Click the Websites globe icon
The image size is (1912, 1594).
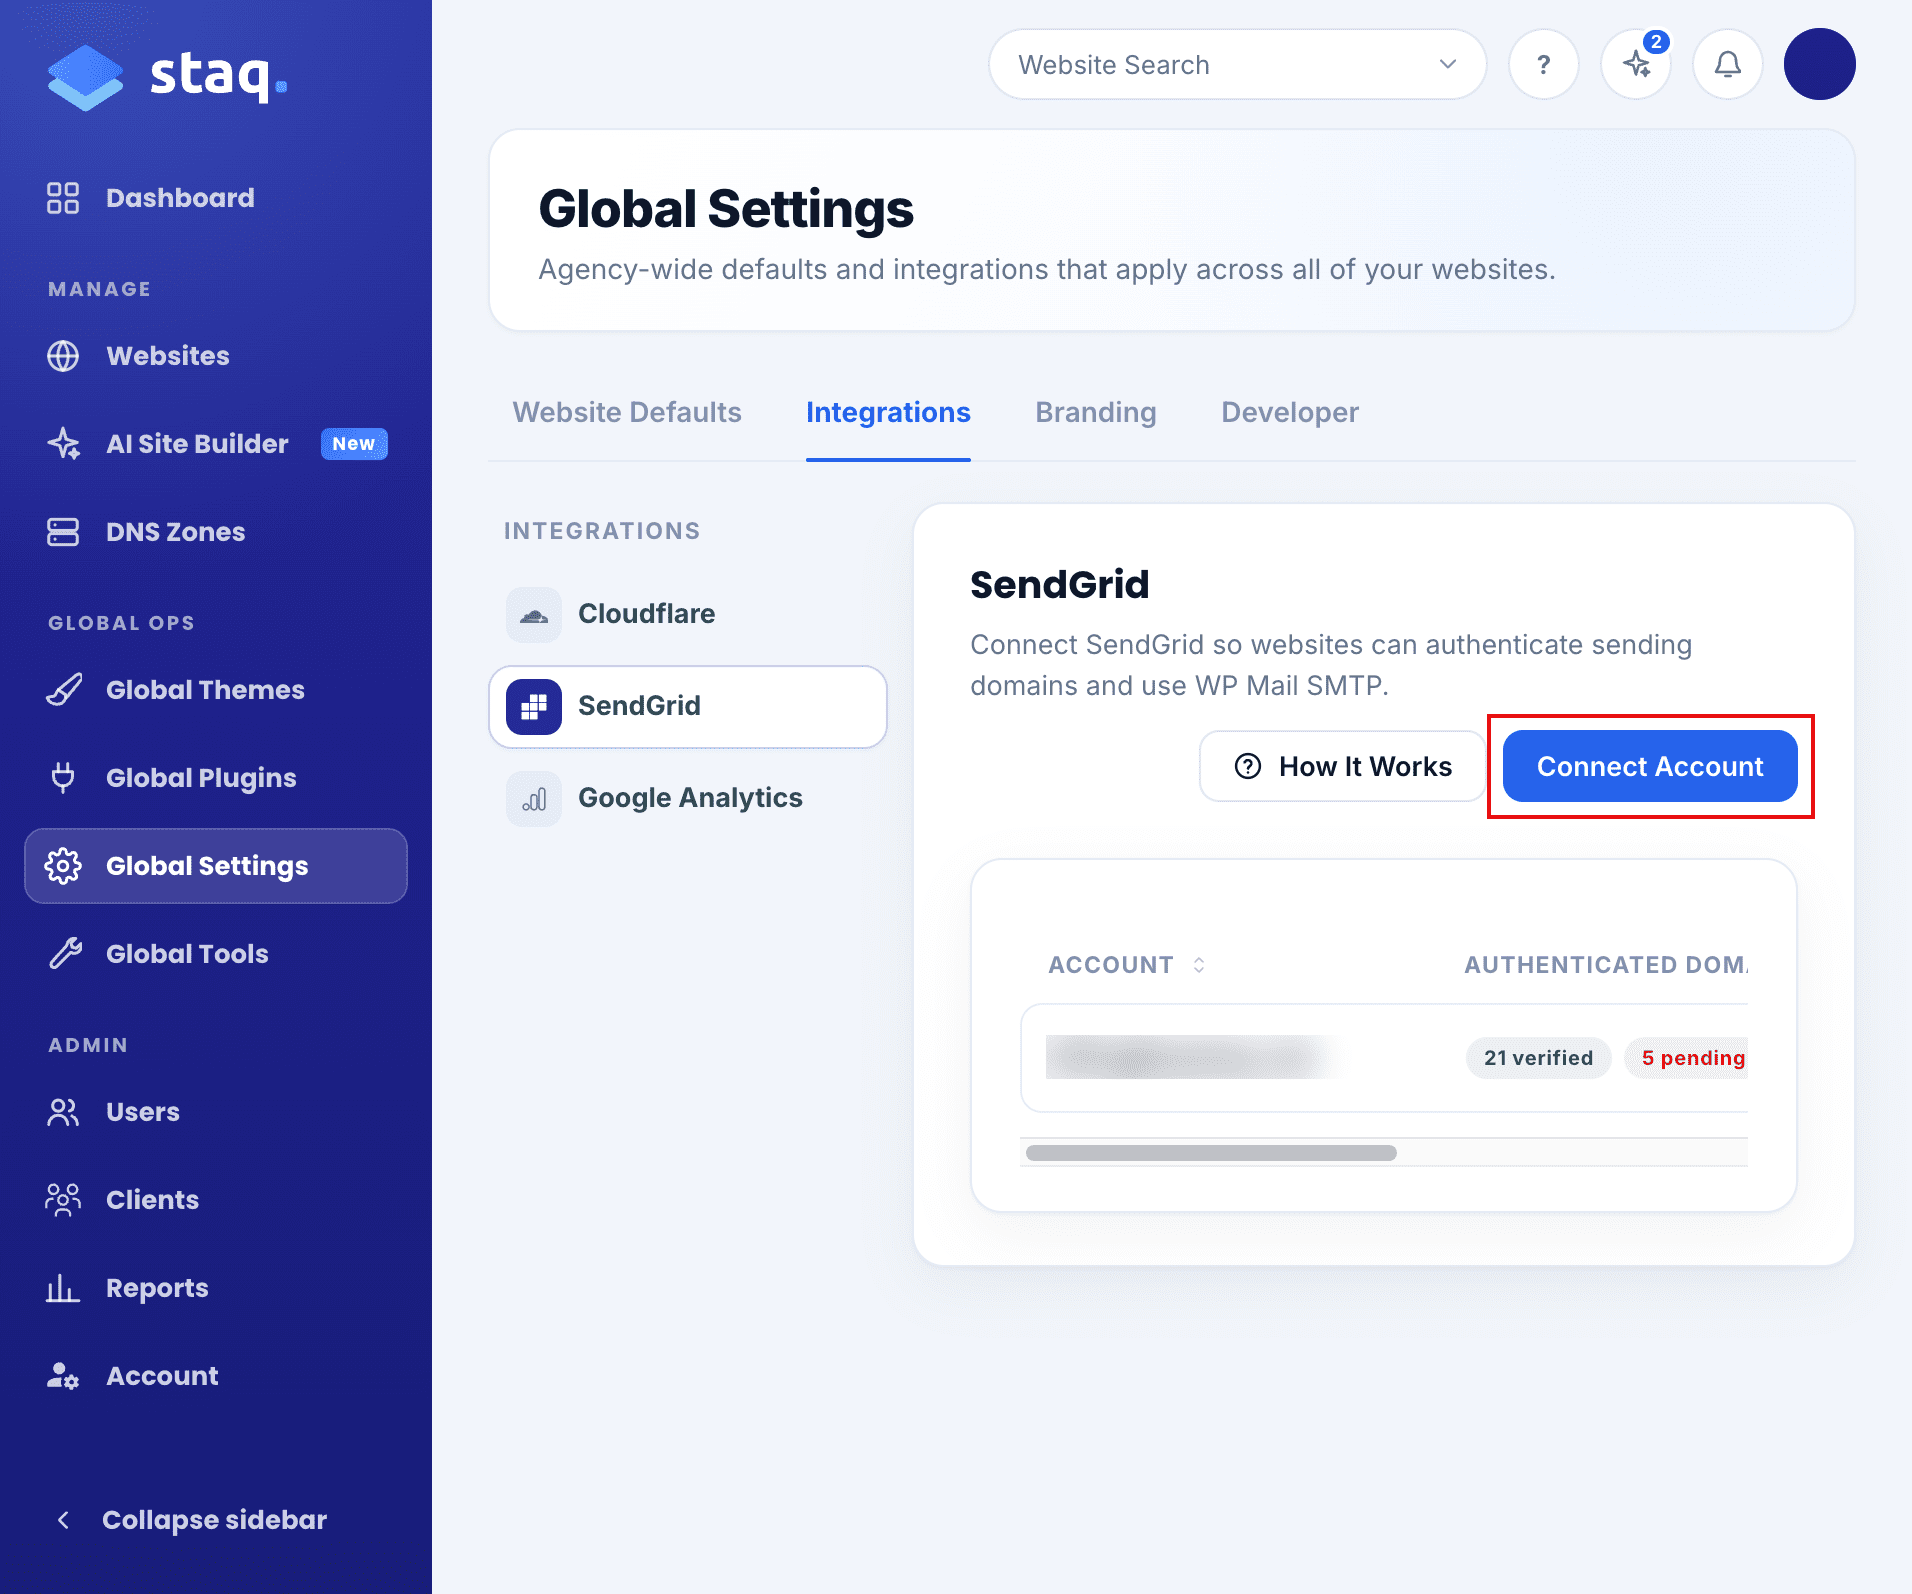pyautogui.click(x=63, y=356)
